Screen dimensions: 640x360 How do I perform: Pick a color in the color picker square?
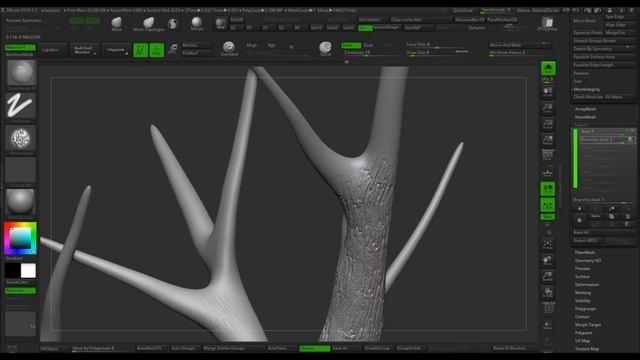coord(20,238)
